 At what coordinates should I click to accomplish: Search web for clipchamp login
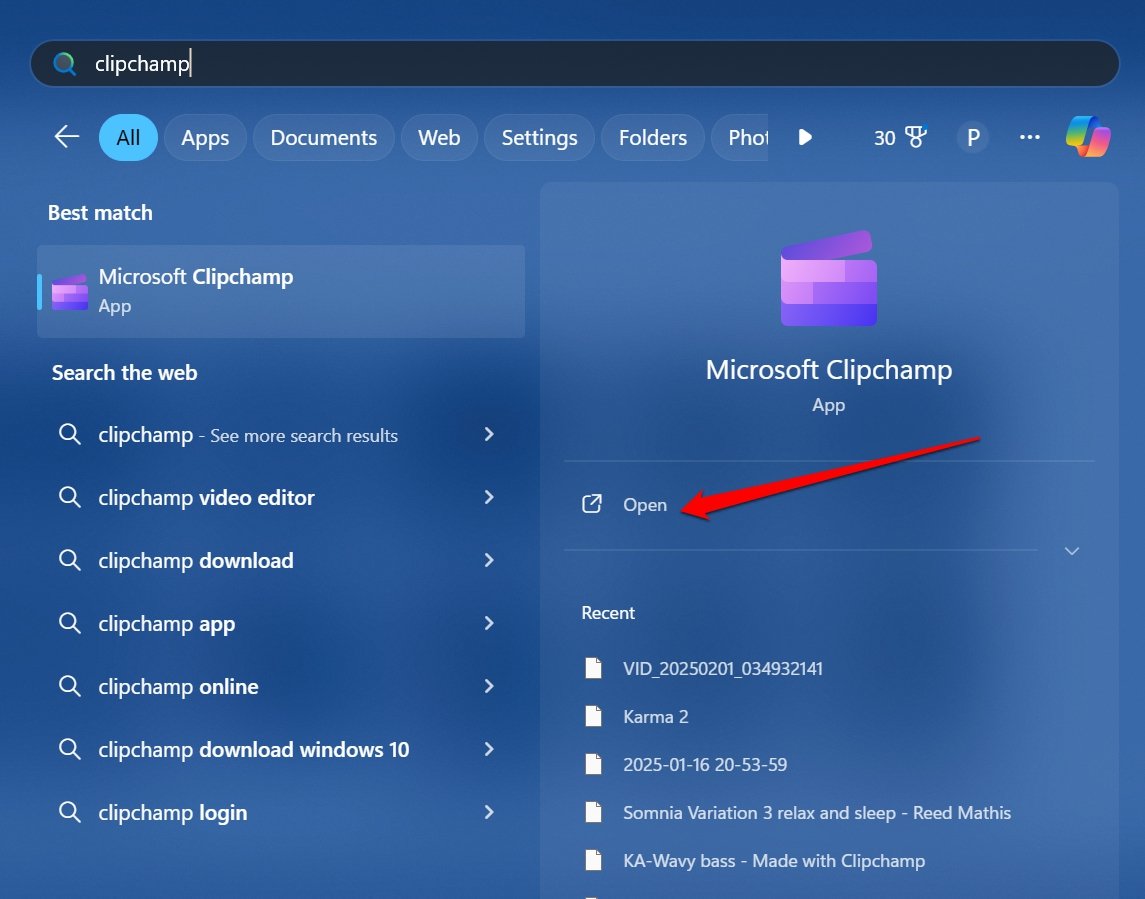click(x=281, y=812)
